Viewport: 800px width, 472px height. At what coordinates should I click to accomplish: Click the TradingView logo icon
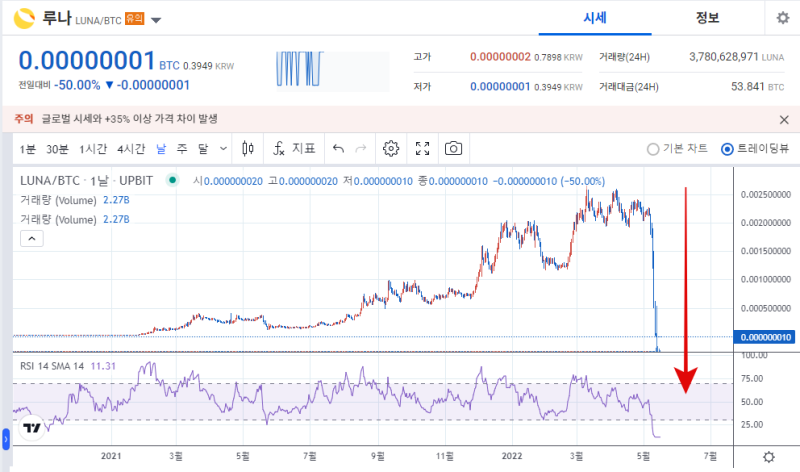32,428
